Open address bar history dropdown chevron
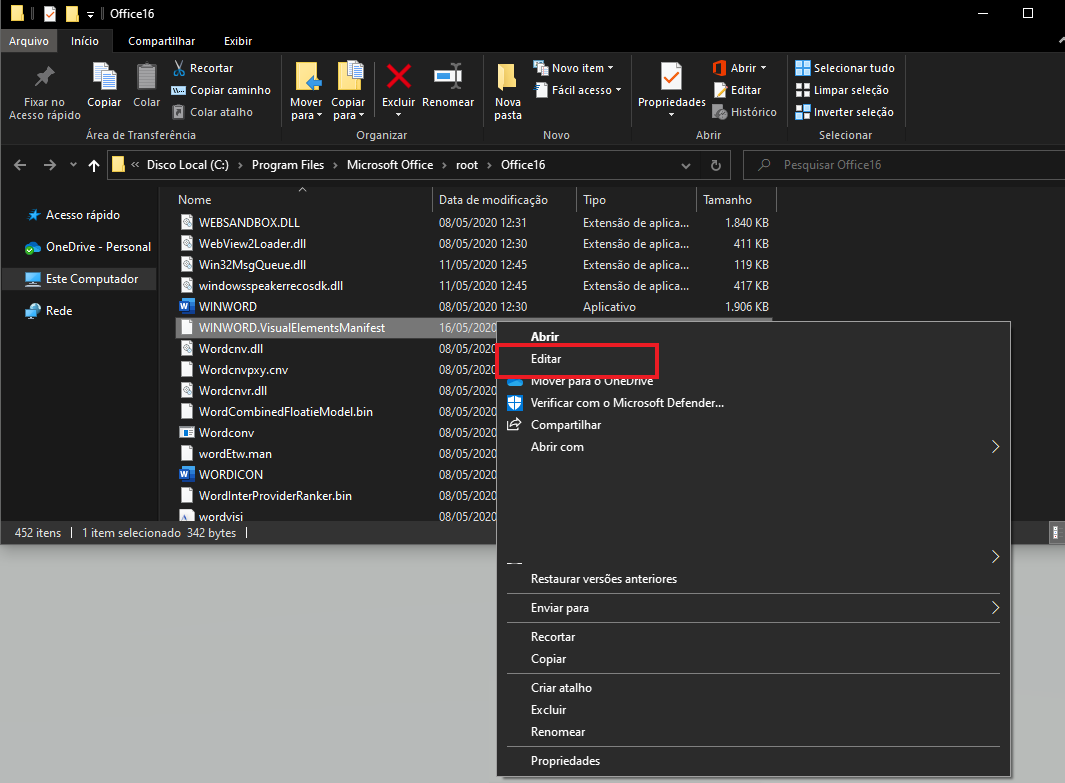 [x=686, y=165]
